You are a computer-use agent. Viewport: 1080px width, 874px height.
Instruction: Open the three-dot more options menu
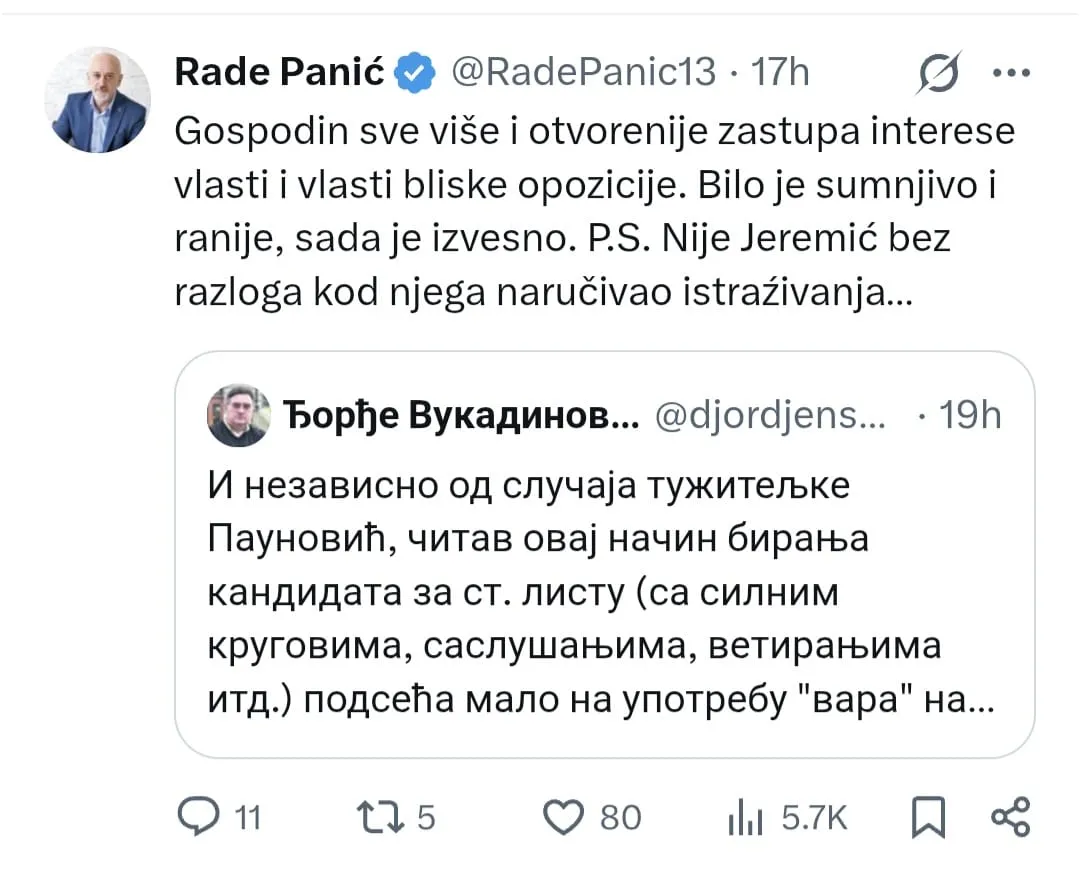[1011, 72]
